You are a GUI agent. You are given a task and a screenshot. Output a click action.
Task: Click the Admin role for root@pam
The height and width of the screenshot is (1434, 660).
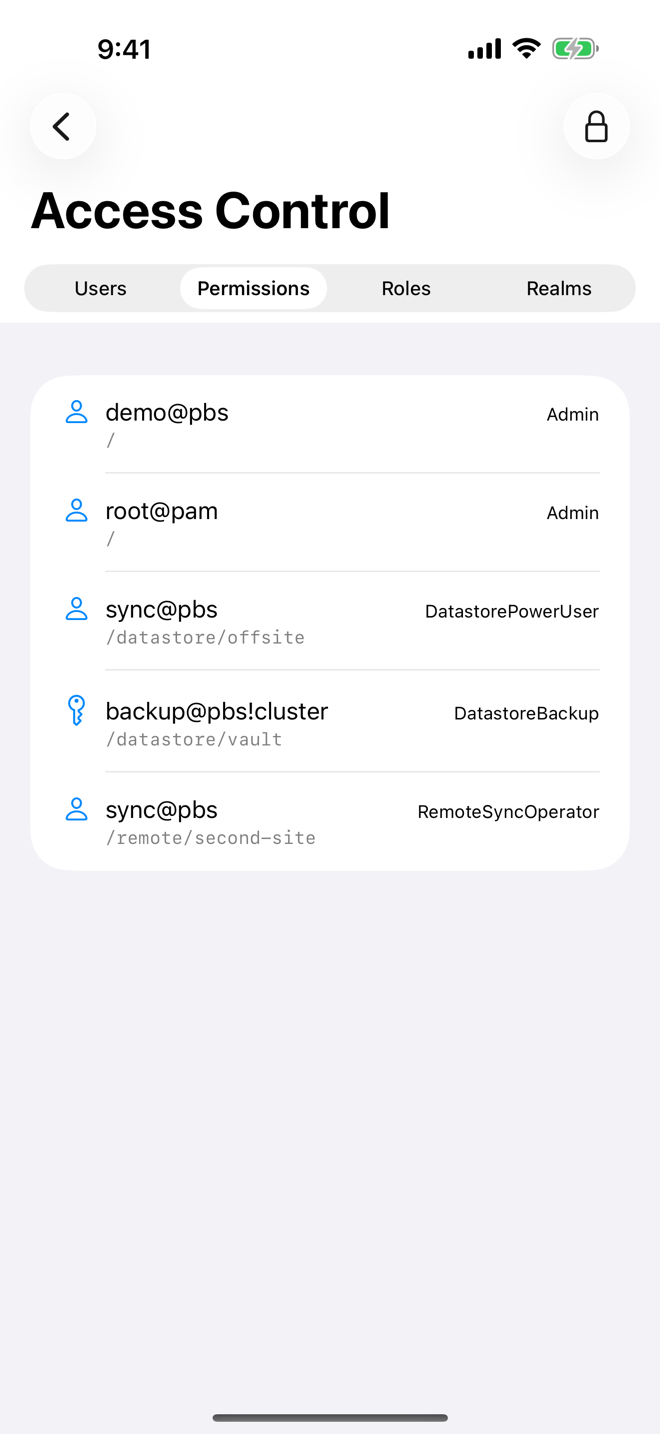point(573,512)
